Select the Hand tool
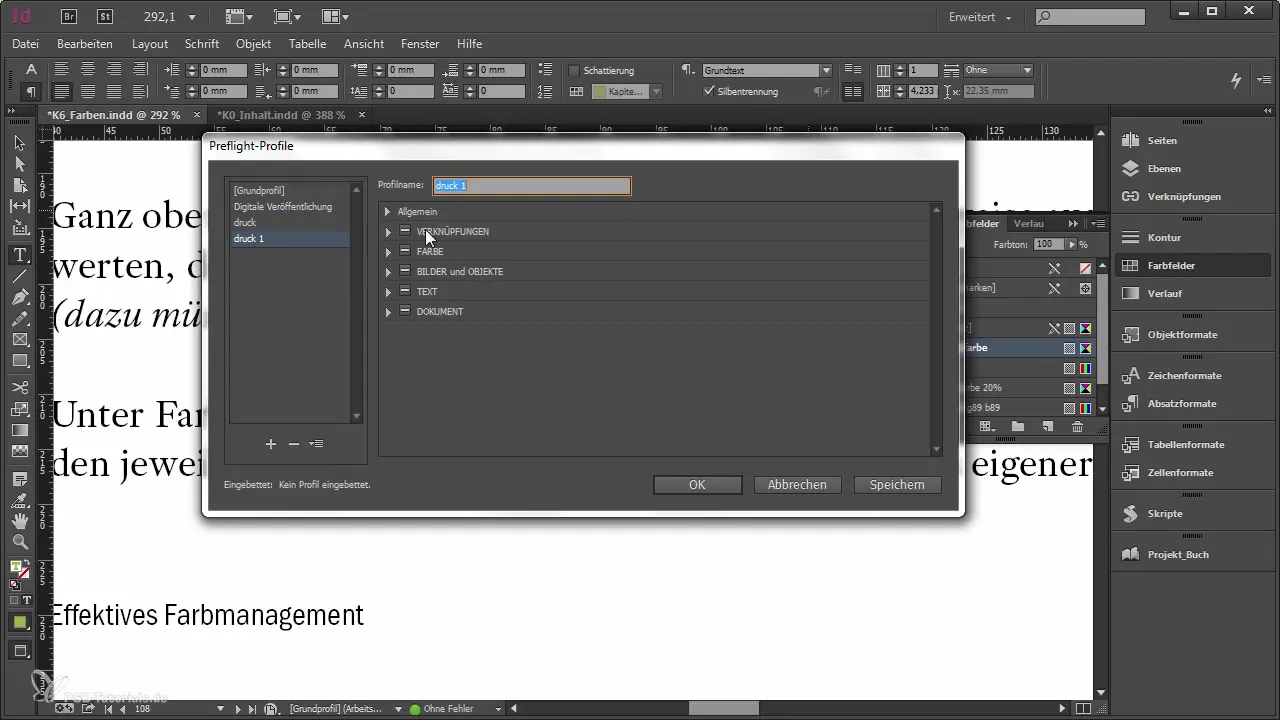Screen dimensions: 1280x720 pos(19,521)
